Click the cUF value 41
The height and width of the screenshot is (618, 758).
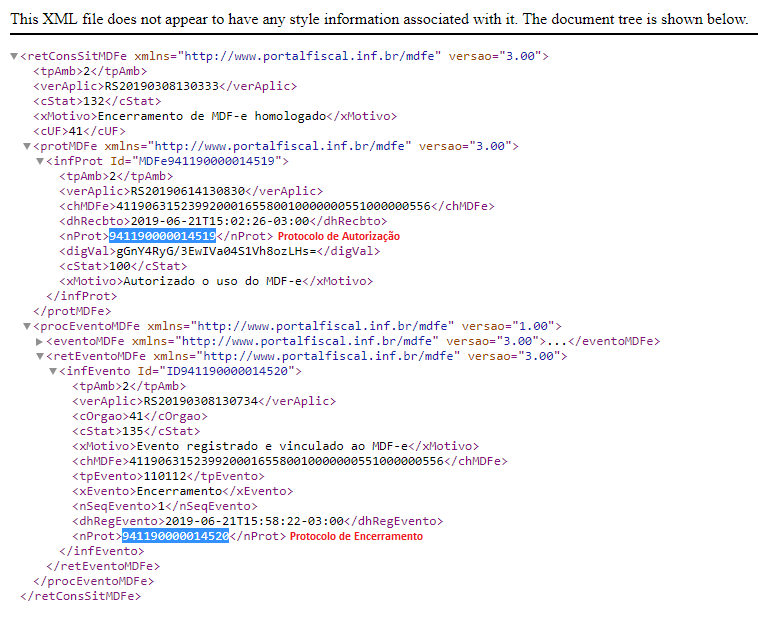pyautogui.click(x=75, y=131)
